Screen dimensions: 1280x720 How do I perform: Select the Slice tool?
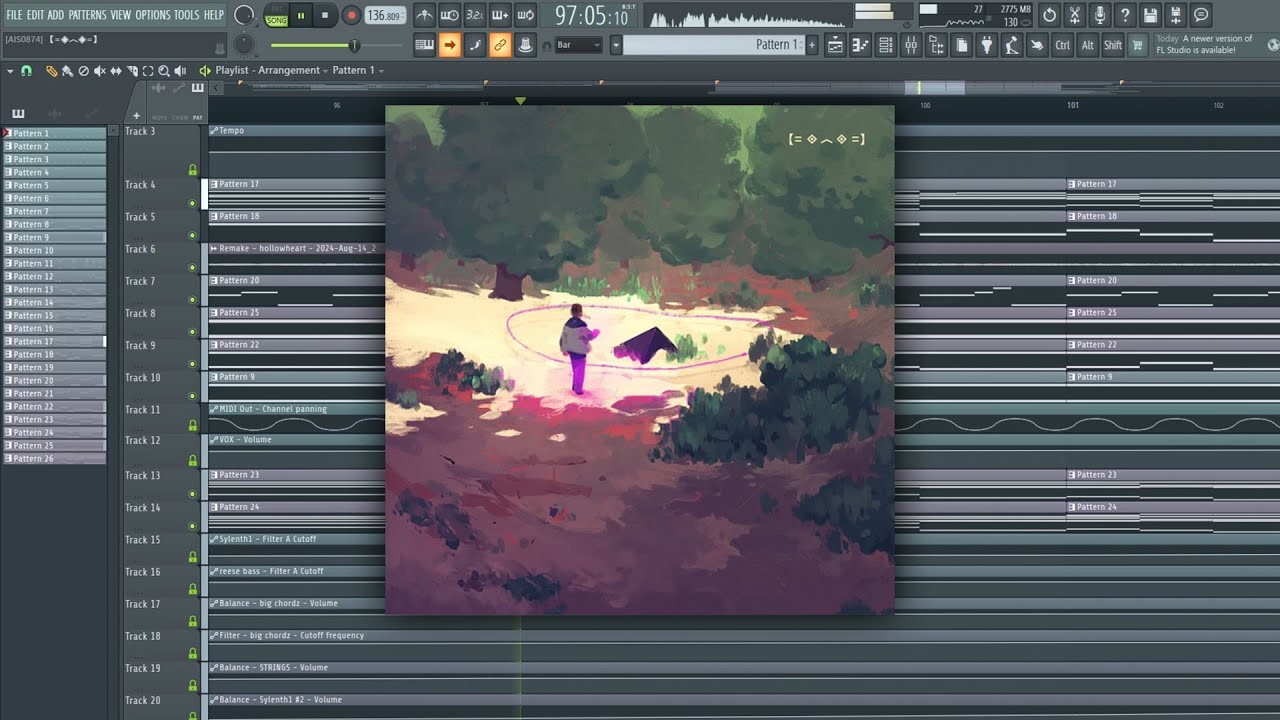pyautogui.click(x=132, y=71)
